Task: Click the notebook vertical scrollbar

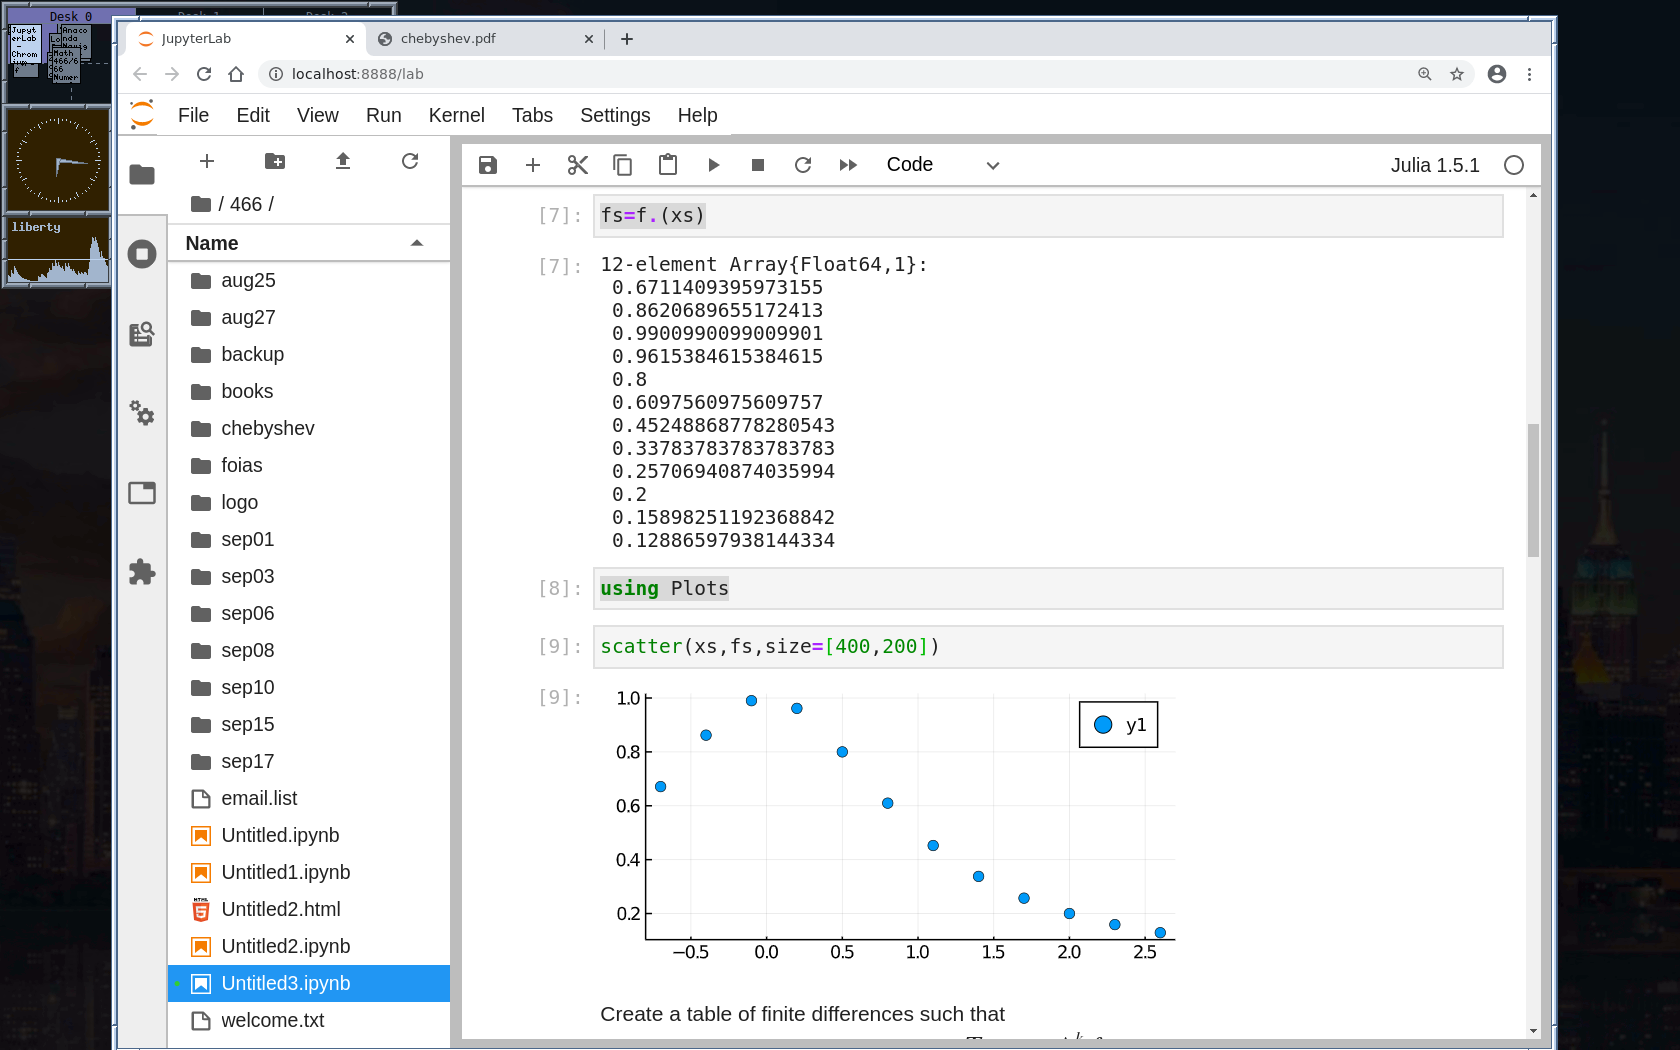Action: tap(1533, 490)
